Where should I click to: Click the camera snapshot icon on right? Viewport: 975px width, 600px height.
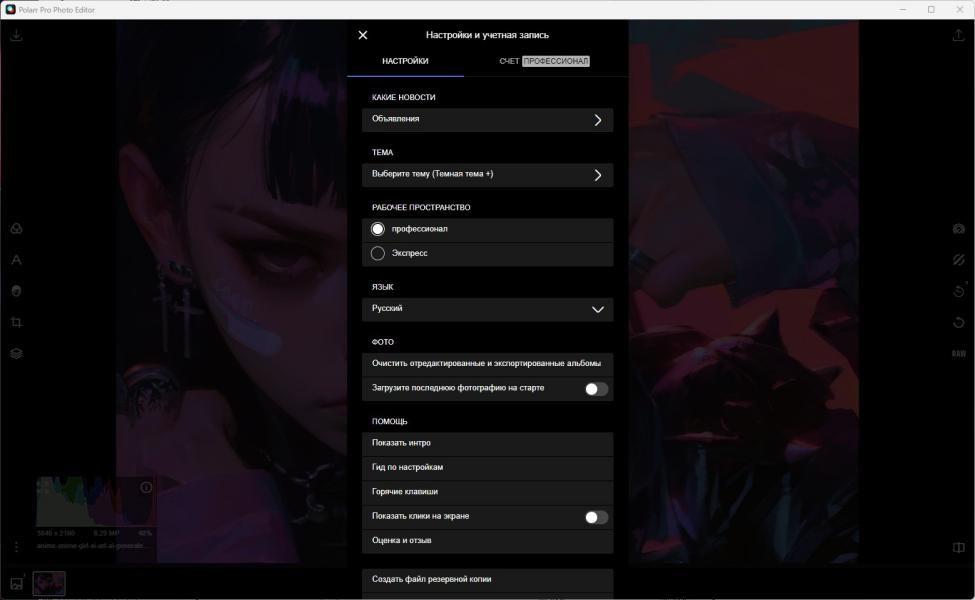click(x=958, y=229)
